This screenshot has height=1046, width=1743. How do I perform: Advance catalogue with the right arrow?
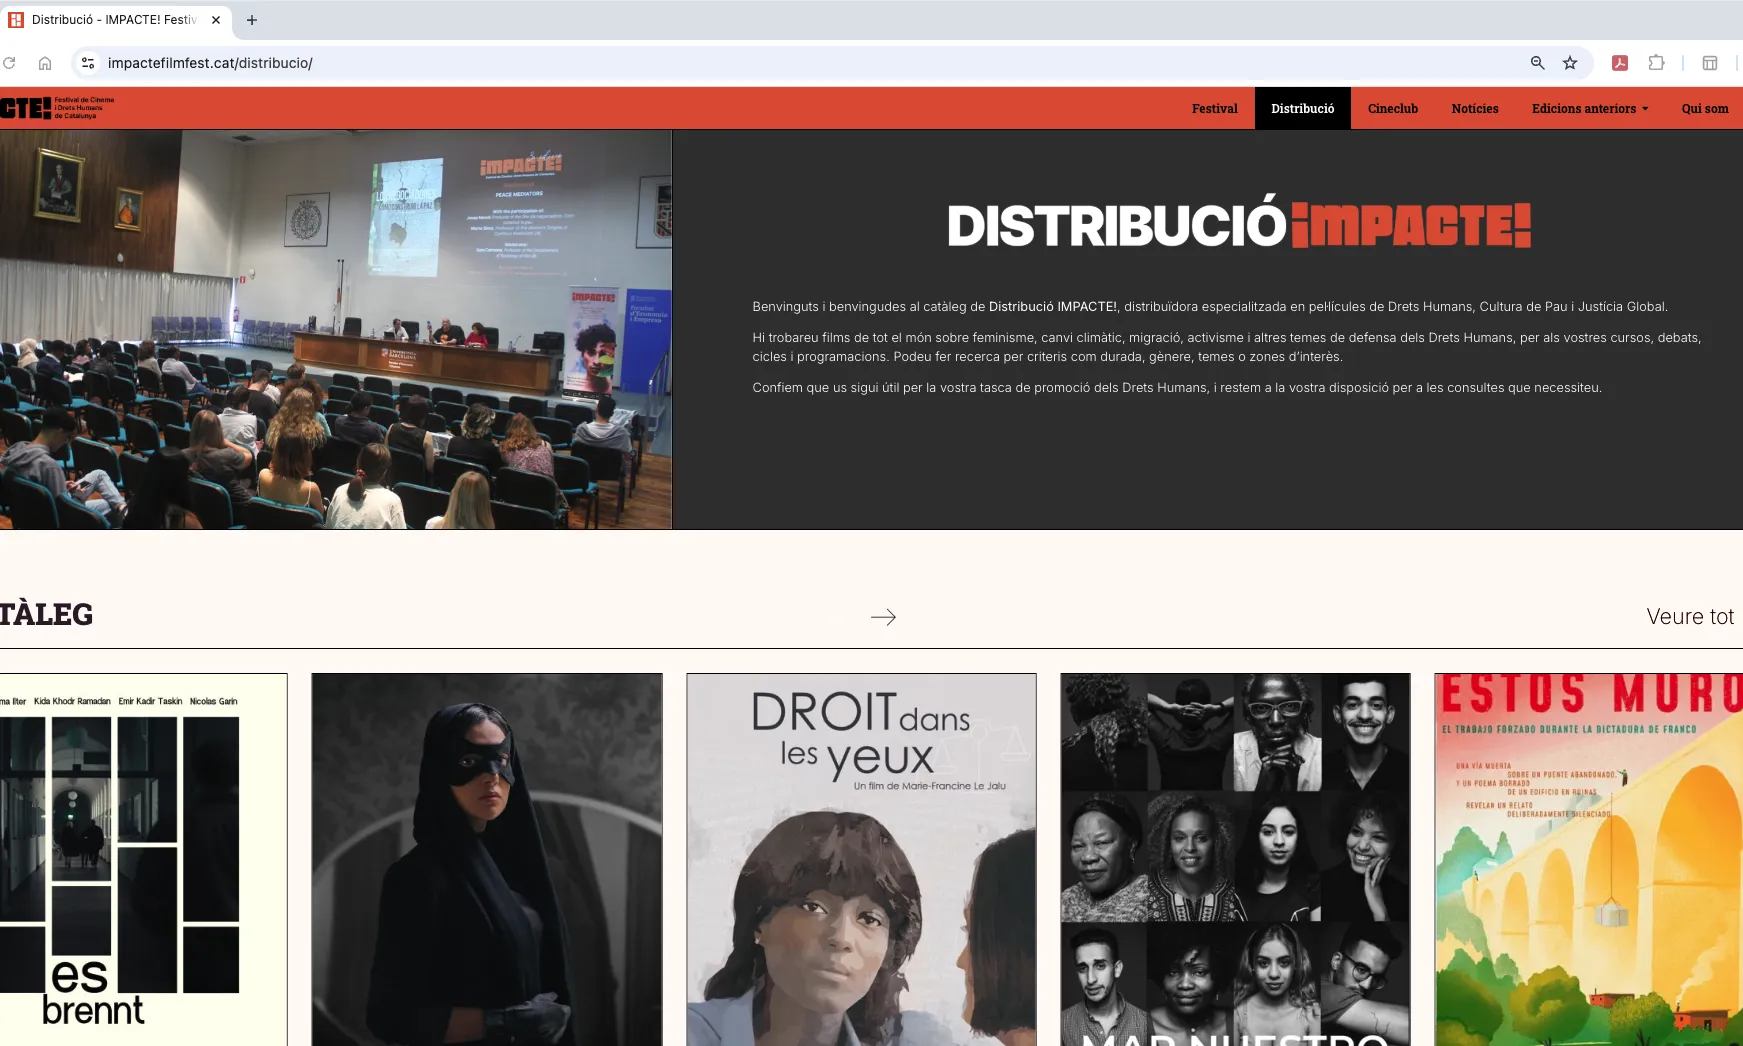[x=883, y=617]
